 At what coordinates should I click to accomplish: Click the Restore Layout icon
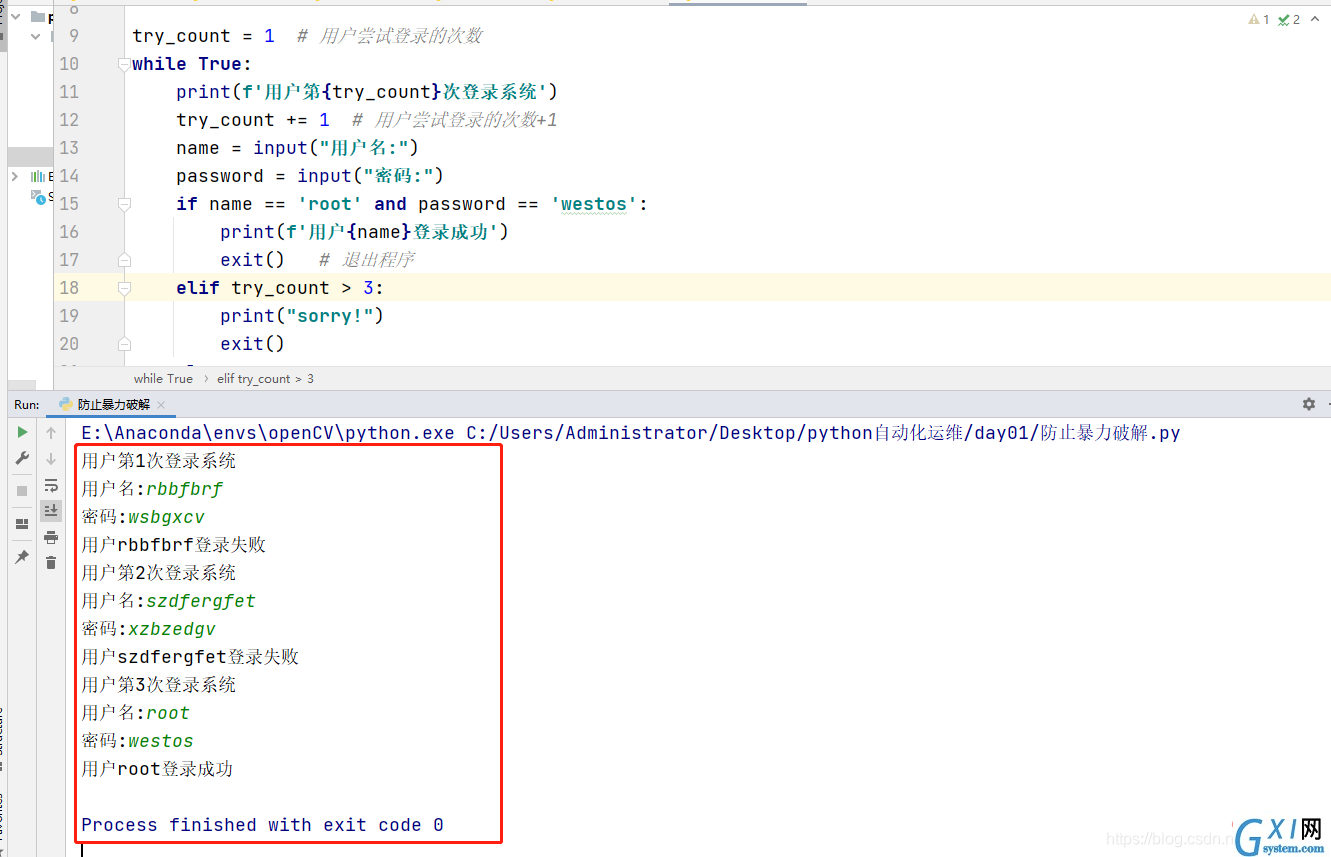coord(22,523)
